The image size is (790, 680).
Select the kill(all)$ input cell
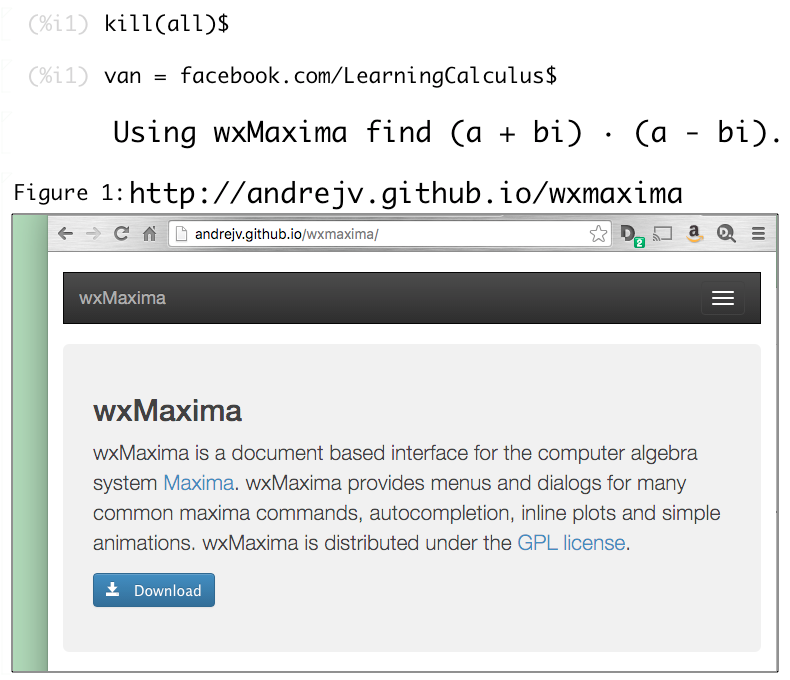[x=166, y=24]
